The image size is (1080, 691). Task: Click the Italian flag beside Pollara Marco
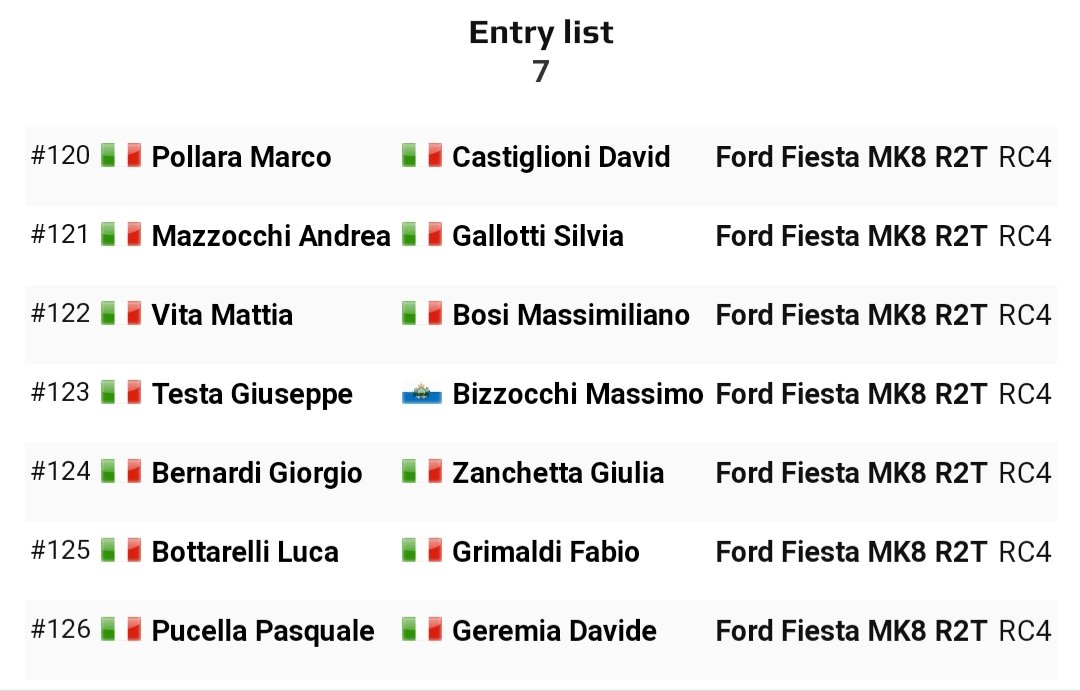(x=121, y=156)
